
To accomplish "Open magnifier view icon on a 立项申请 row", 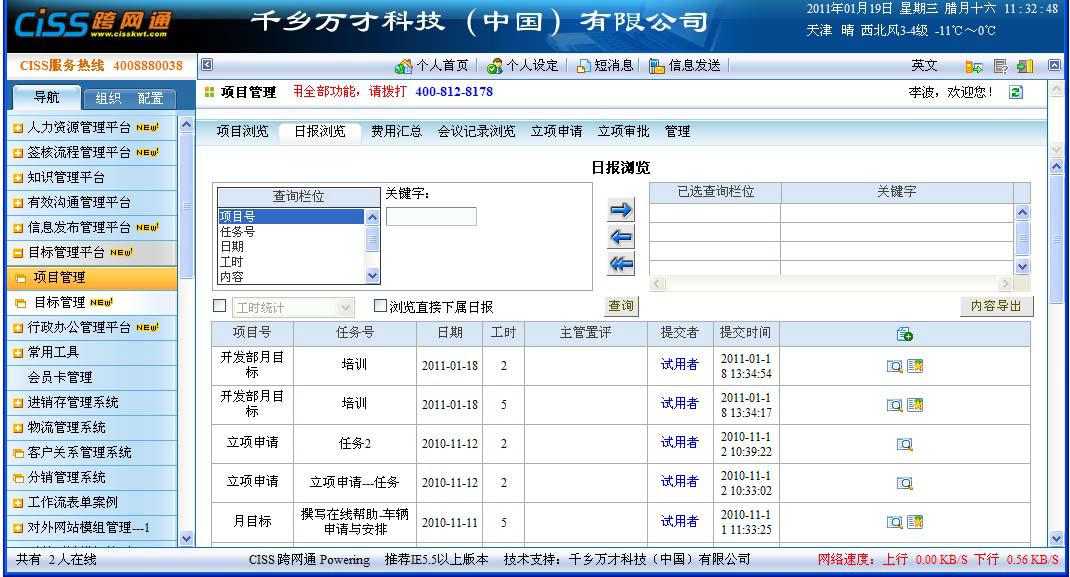I will tap(904, 443).
